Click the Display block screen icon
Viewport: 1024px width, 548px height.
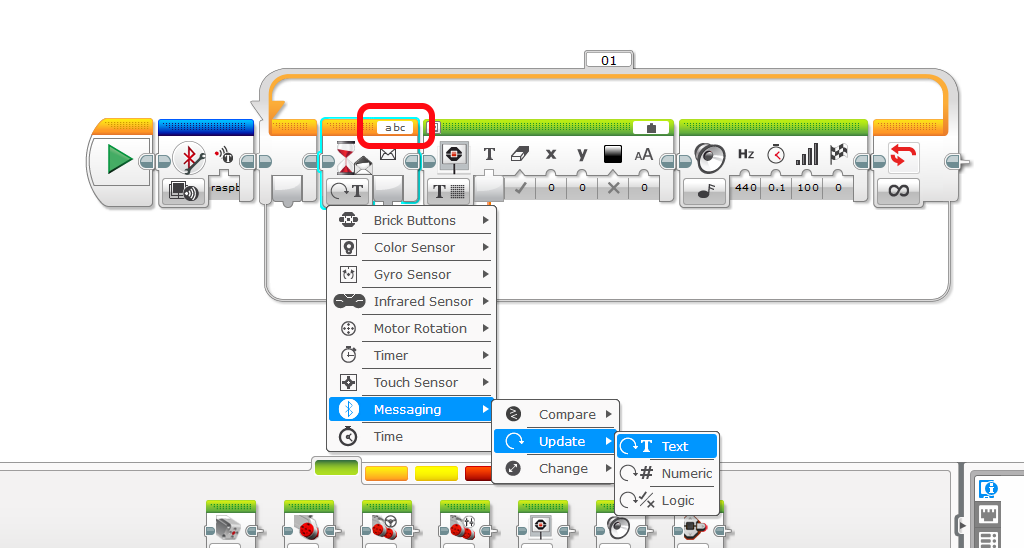pos(454,155)
